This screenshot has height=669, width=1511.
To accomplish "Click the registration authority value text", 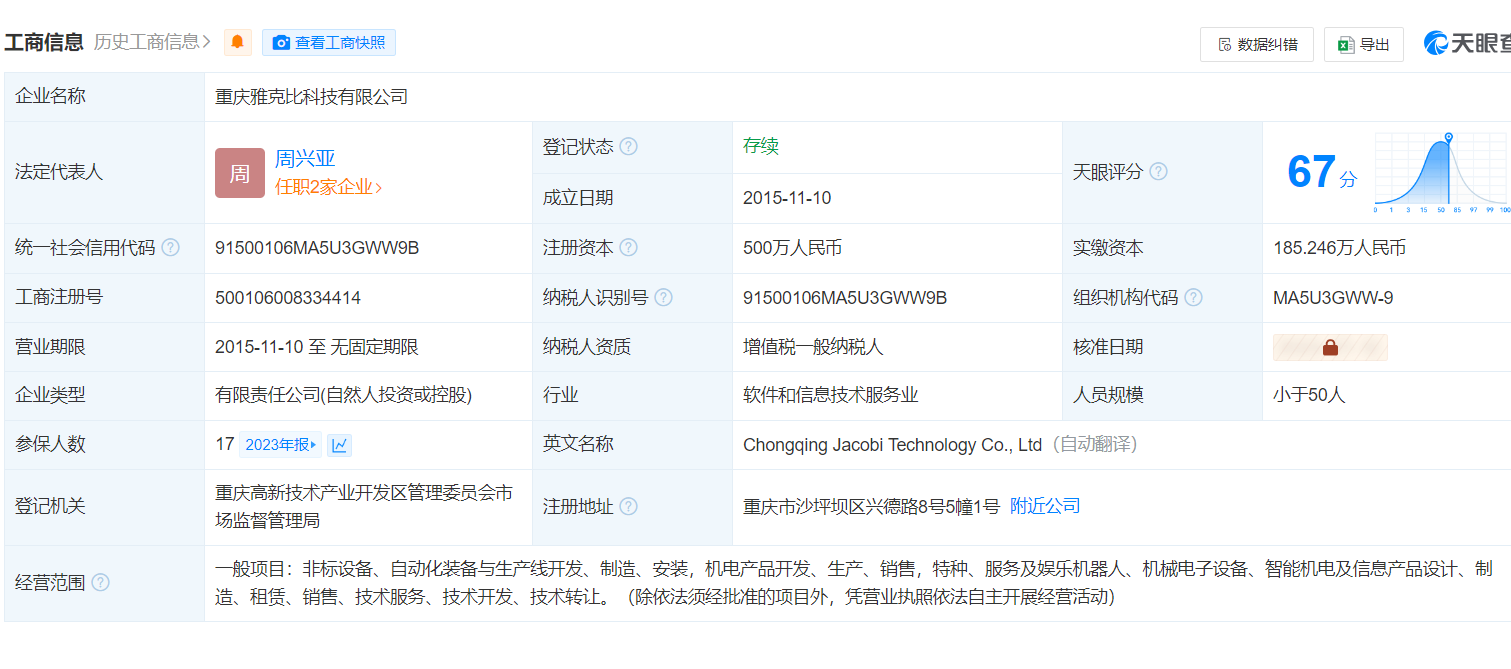I will [364, 507].
